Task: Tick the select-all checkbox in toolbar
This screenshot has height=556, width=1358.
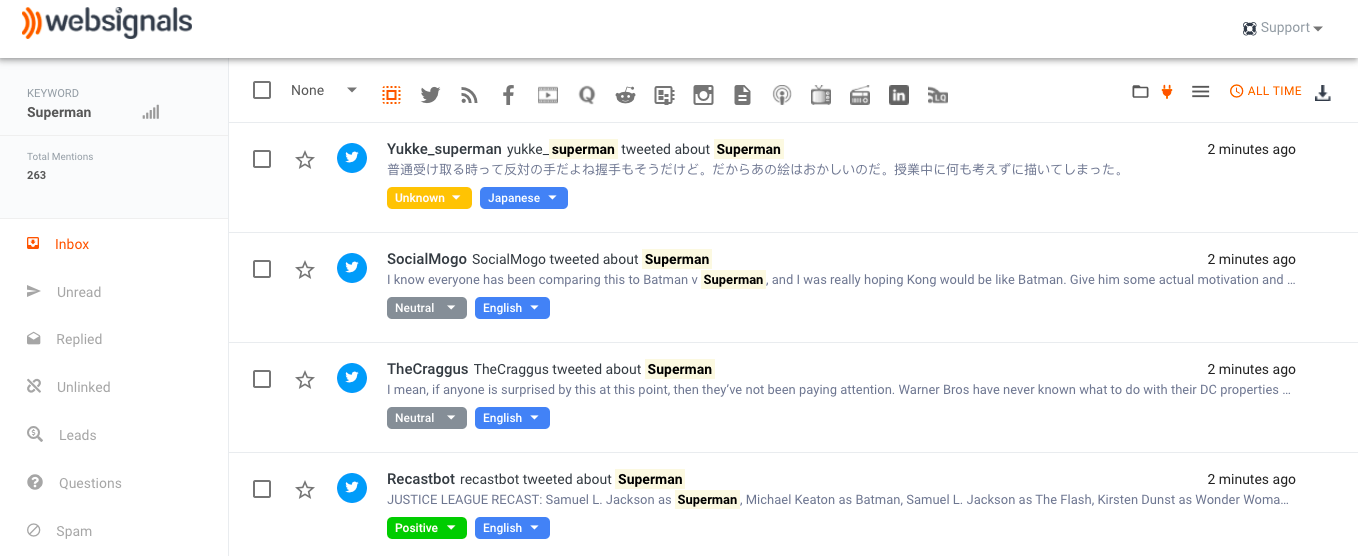Action: (x=262, y=90)
